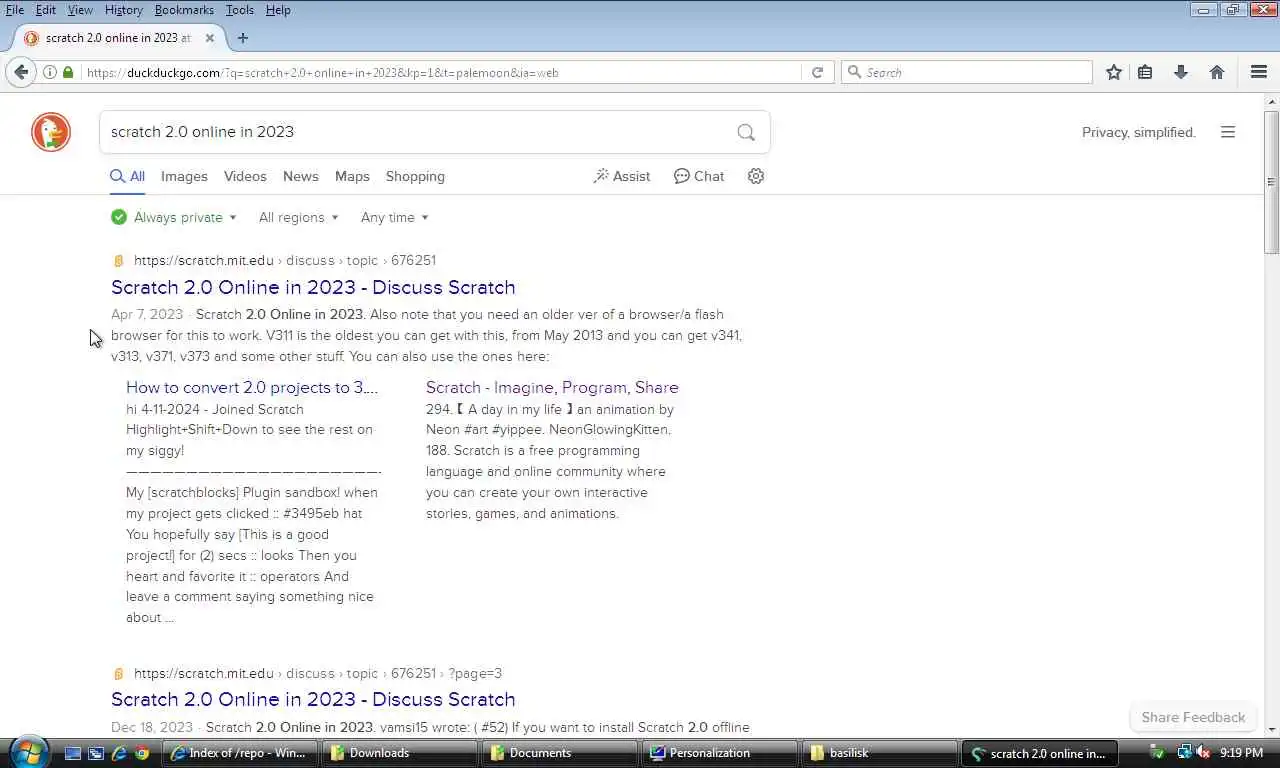Click the Share Feedback button
The width and height of the screenshot is (1280, 768).
tap(1193, 717)
